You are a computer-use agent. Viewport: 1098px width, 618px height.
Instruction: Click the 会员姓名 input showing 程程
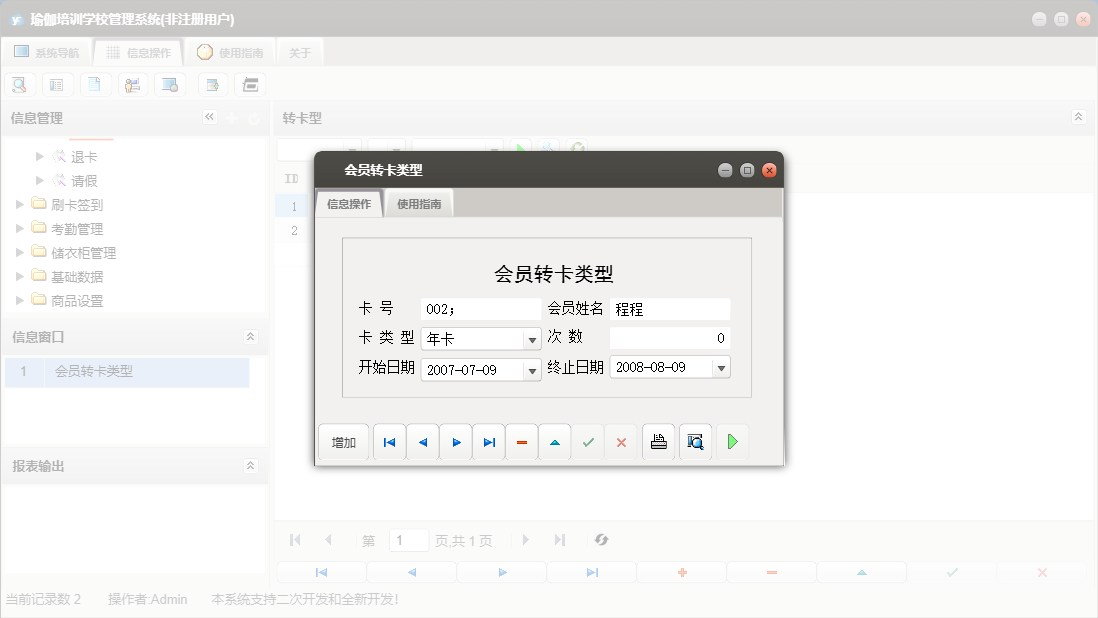point(669,308)
